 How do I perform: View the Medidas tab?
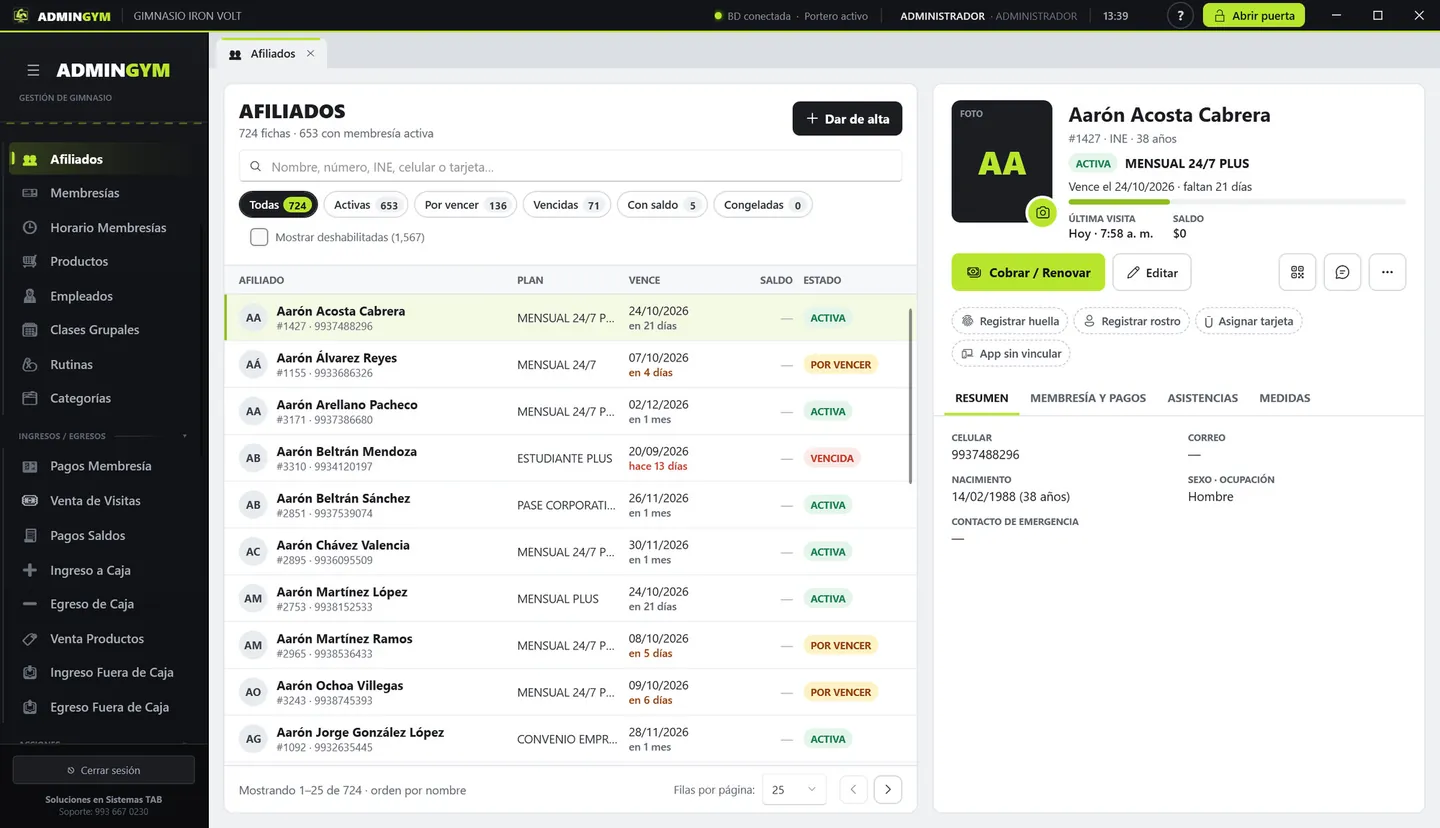click(x=1285, y=398)
